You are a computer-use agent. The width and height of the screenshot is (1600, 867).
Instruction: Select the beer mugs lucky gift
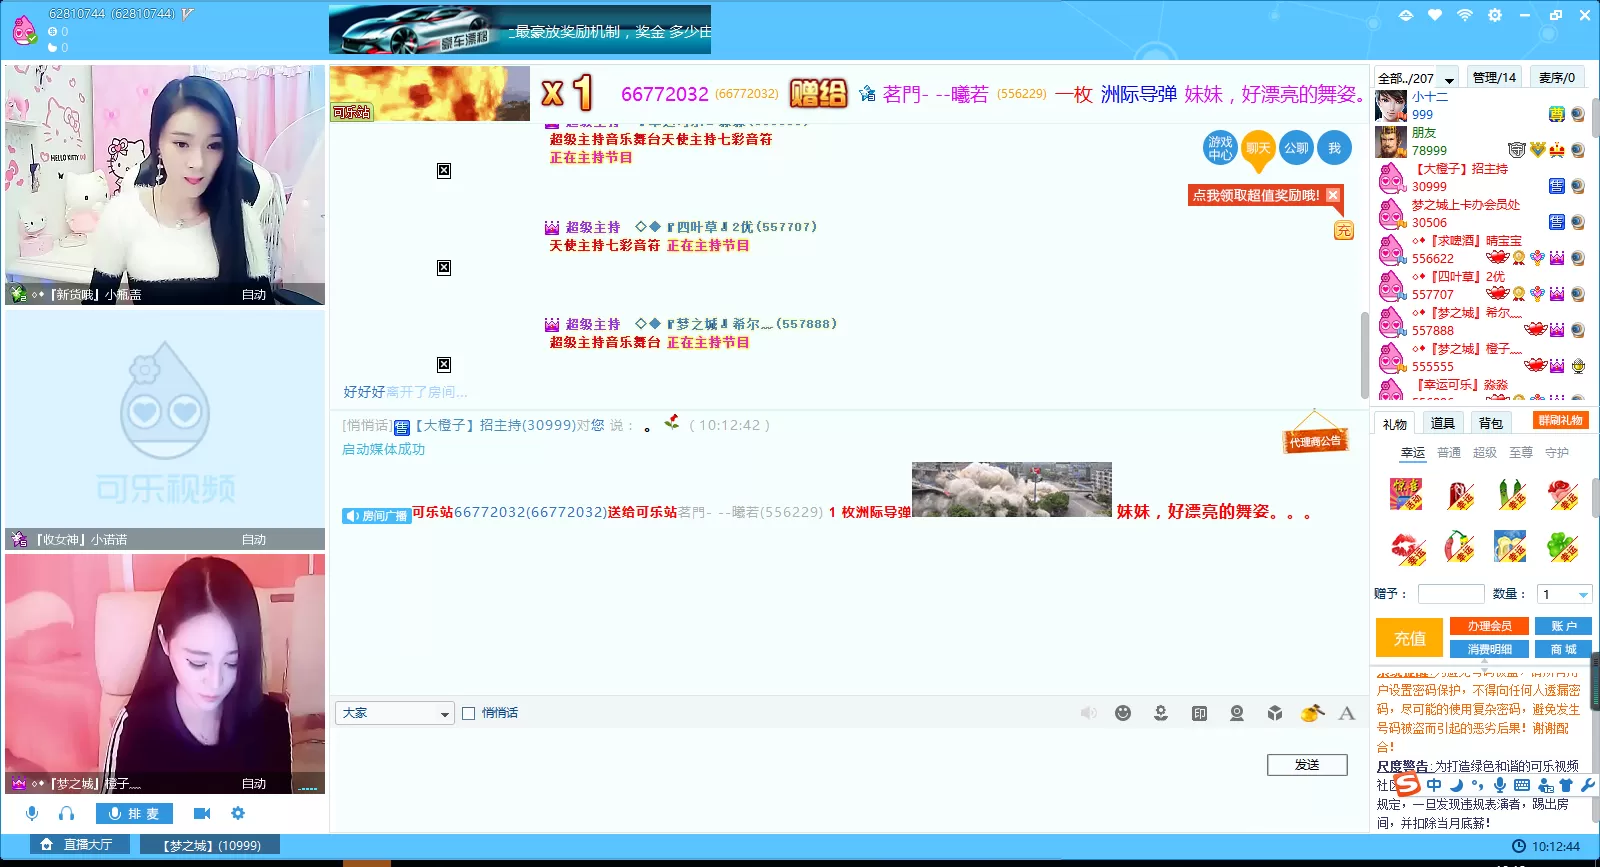point(1511,547)
